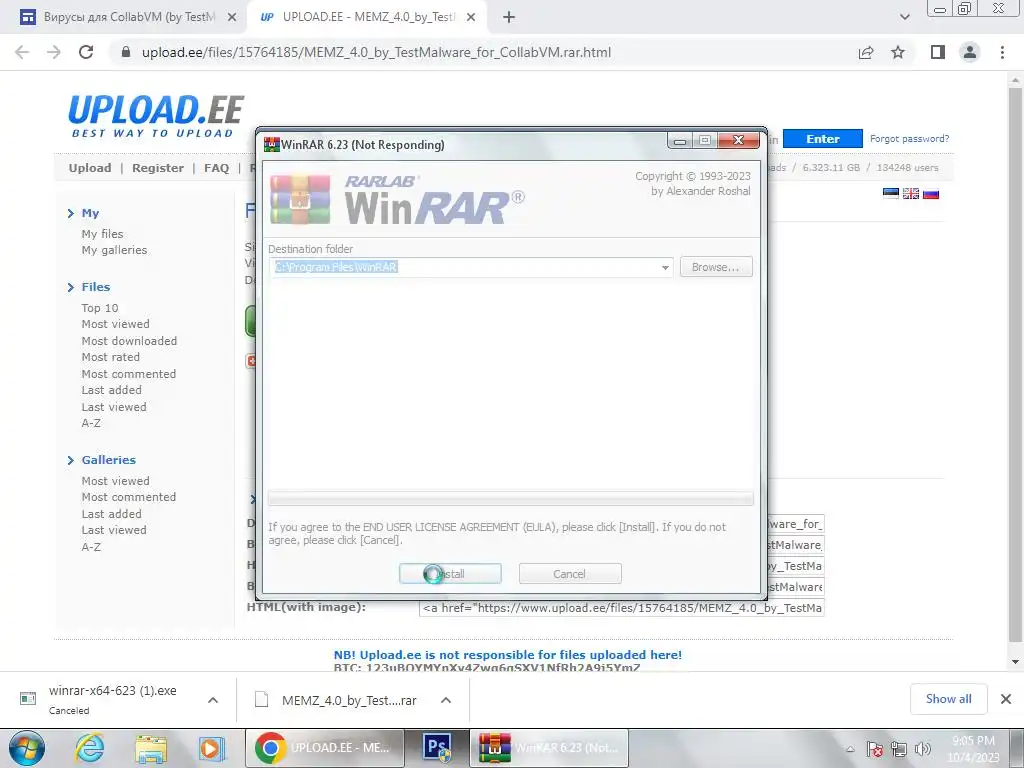Viewport: 1024px width, 768px height.
Task: Show all downloads
Action: pos(948,699)
